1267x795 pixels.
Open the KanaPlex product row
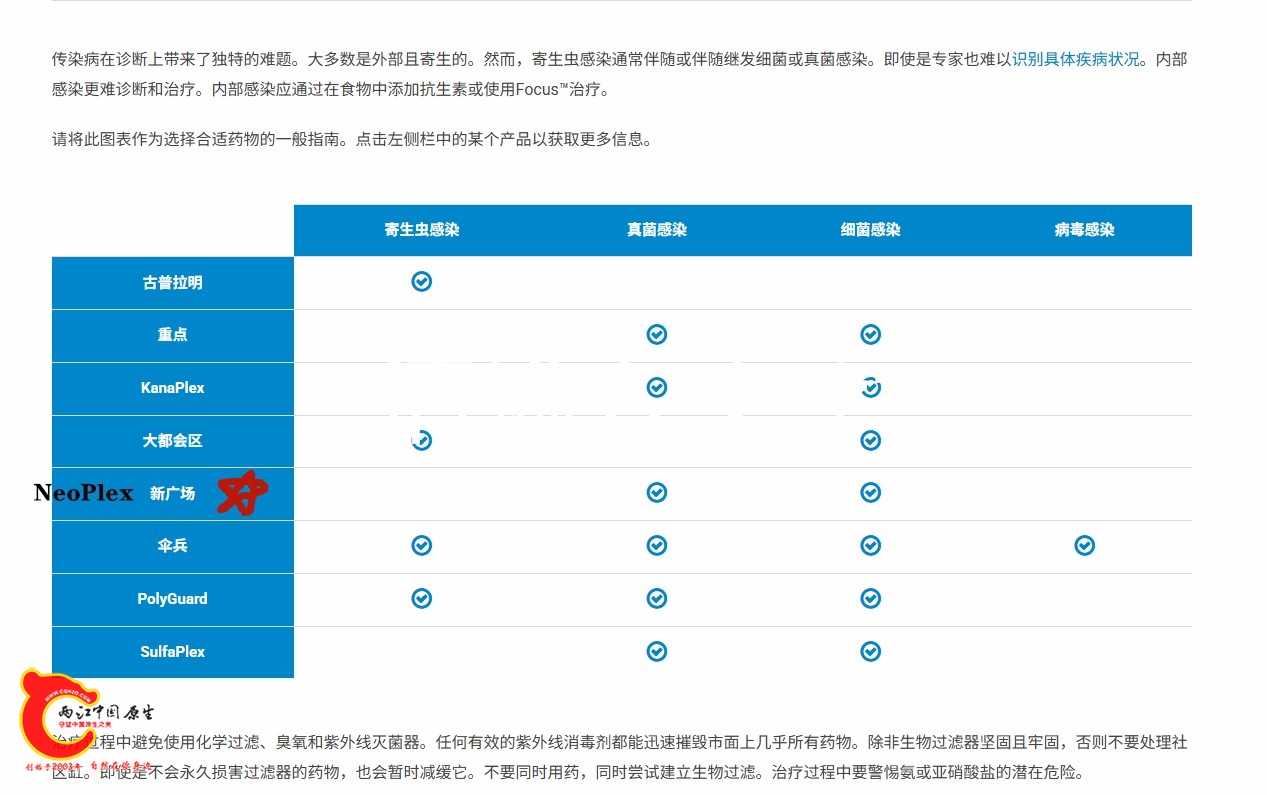pos(172,388)
